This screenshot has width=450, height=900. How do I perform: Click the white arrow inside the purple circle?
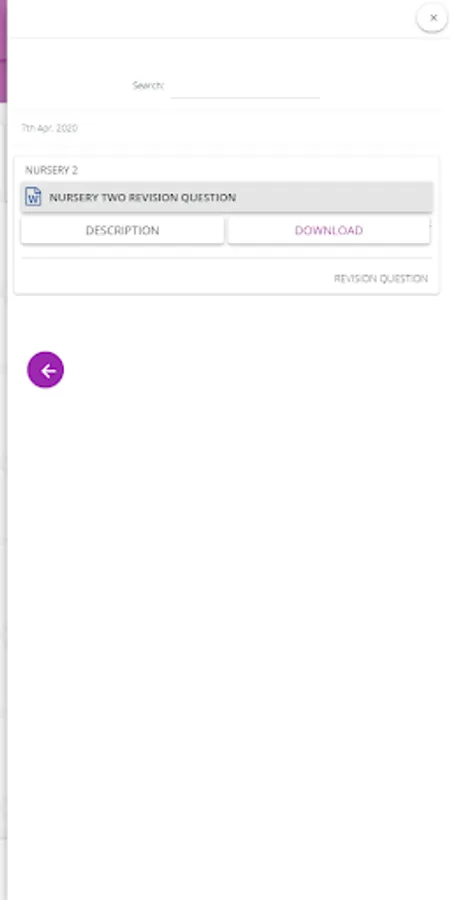coord(48,371)
